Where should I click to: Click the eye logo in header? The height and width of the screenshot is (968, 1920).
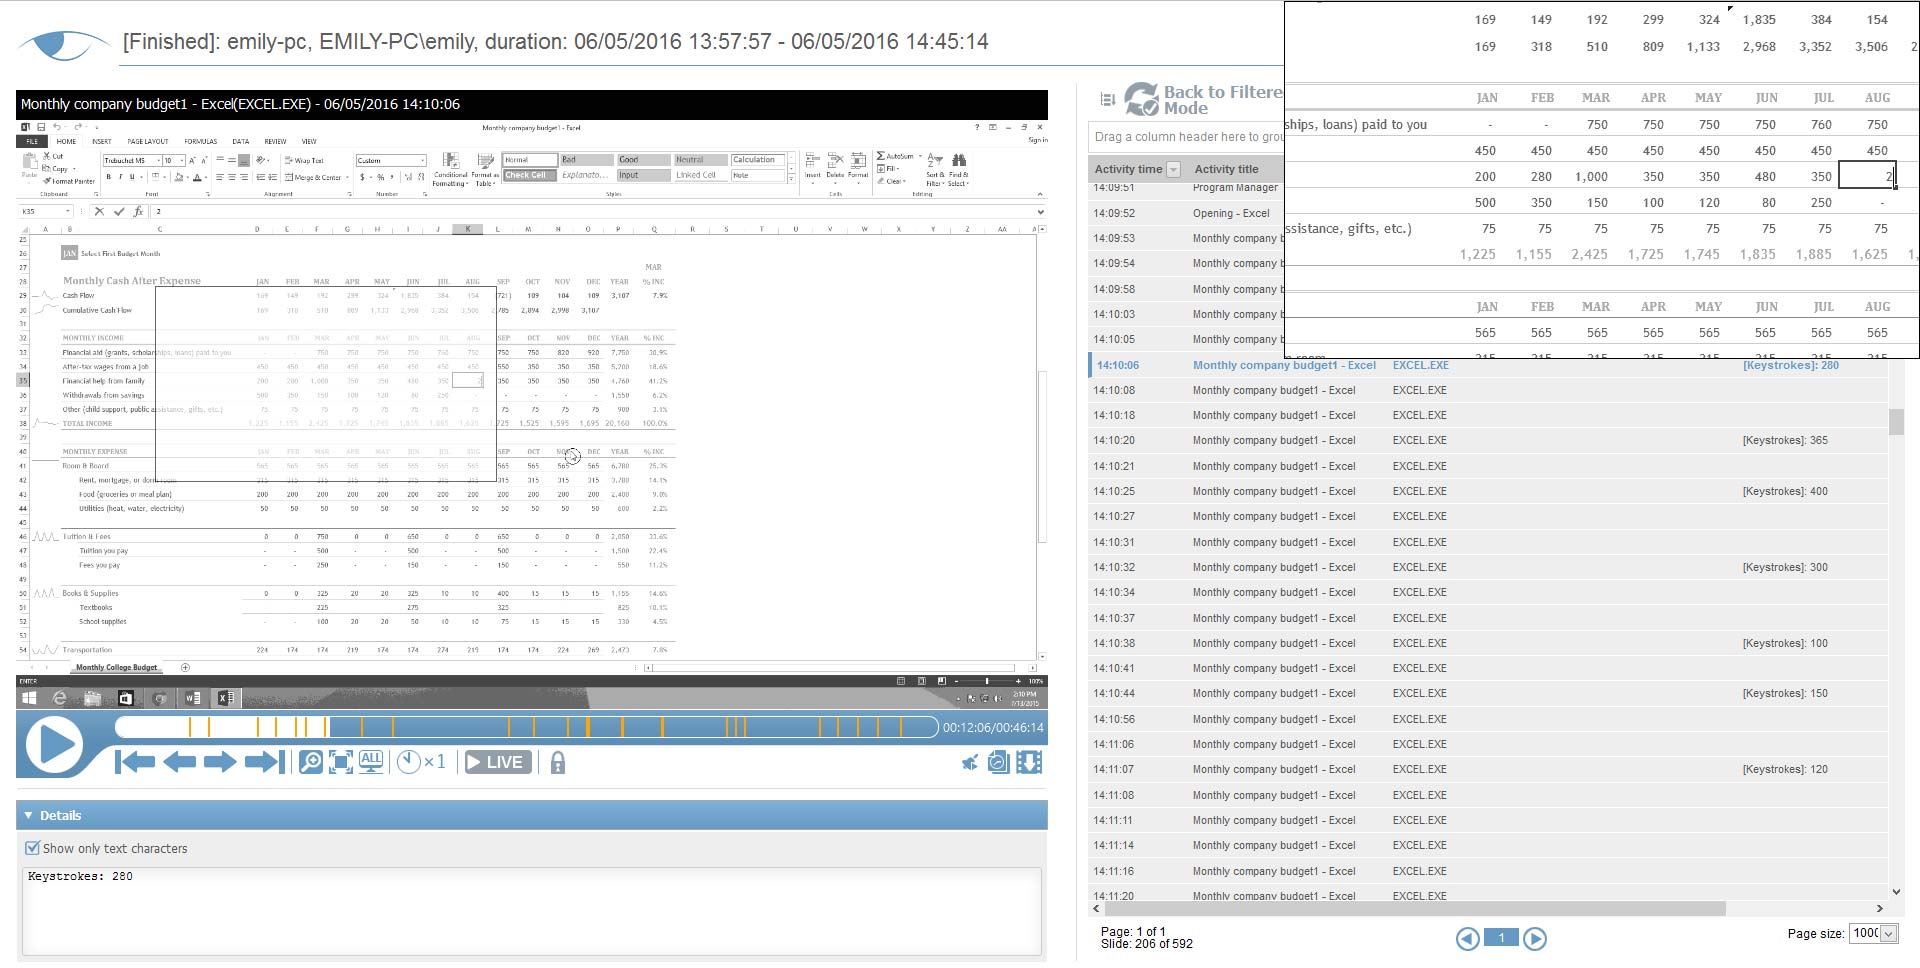[x=64, y=45]
